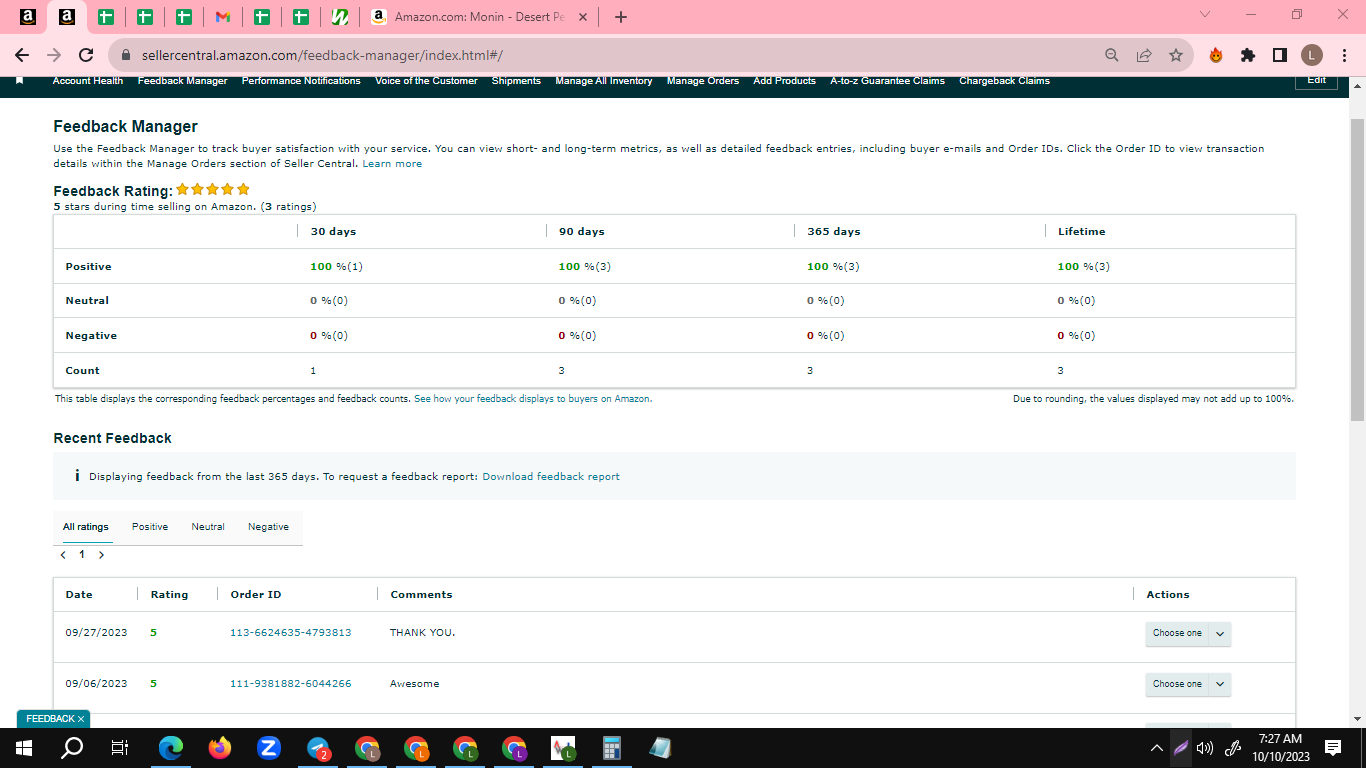Click the Edit button in the navigation bar
This screenshot has width=1366, height=768.
click(x=1317, y=81)
